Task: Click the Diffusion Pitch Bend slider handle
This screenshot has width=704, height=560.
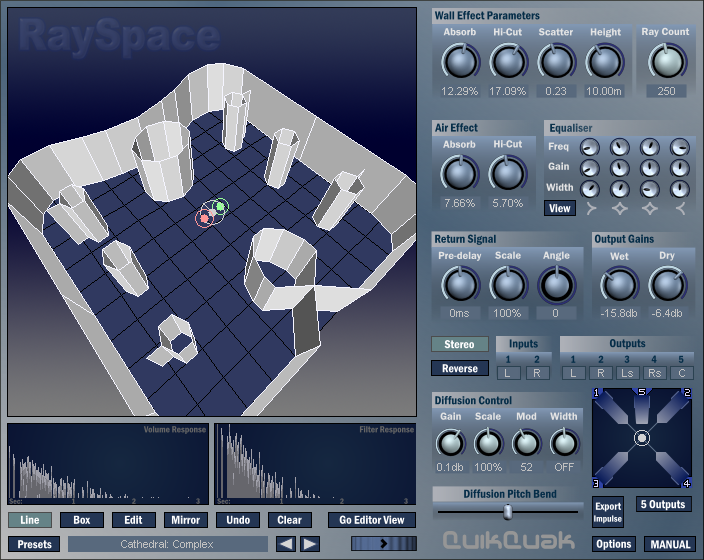Action: [508, 511]
